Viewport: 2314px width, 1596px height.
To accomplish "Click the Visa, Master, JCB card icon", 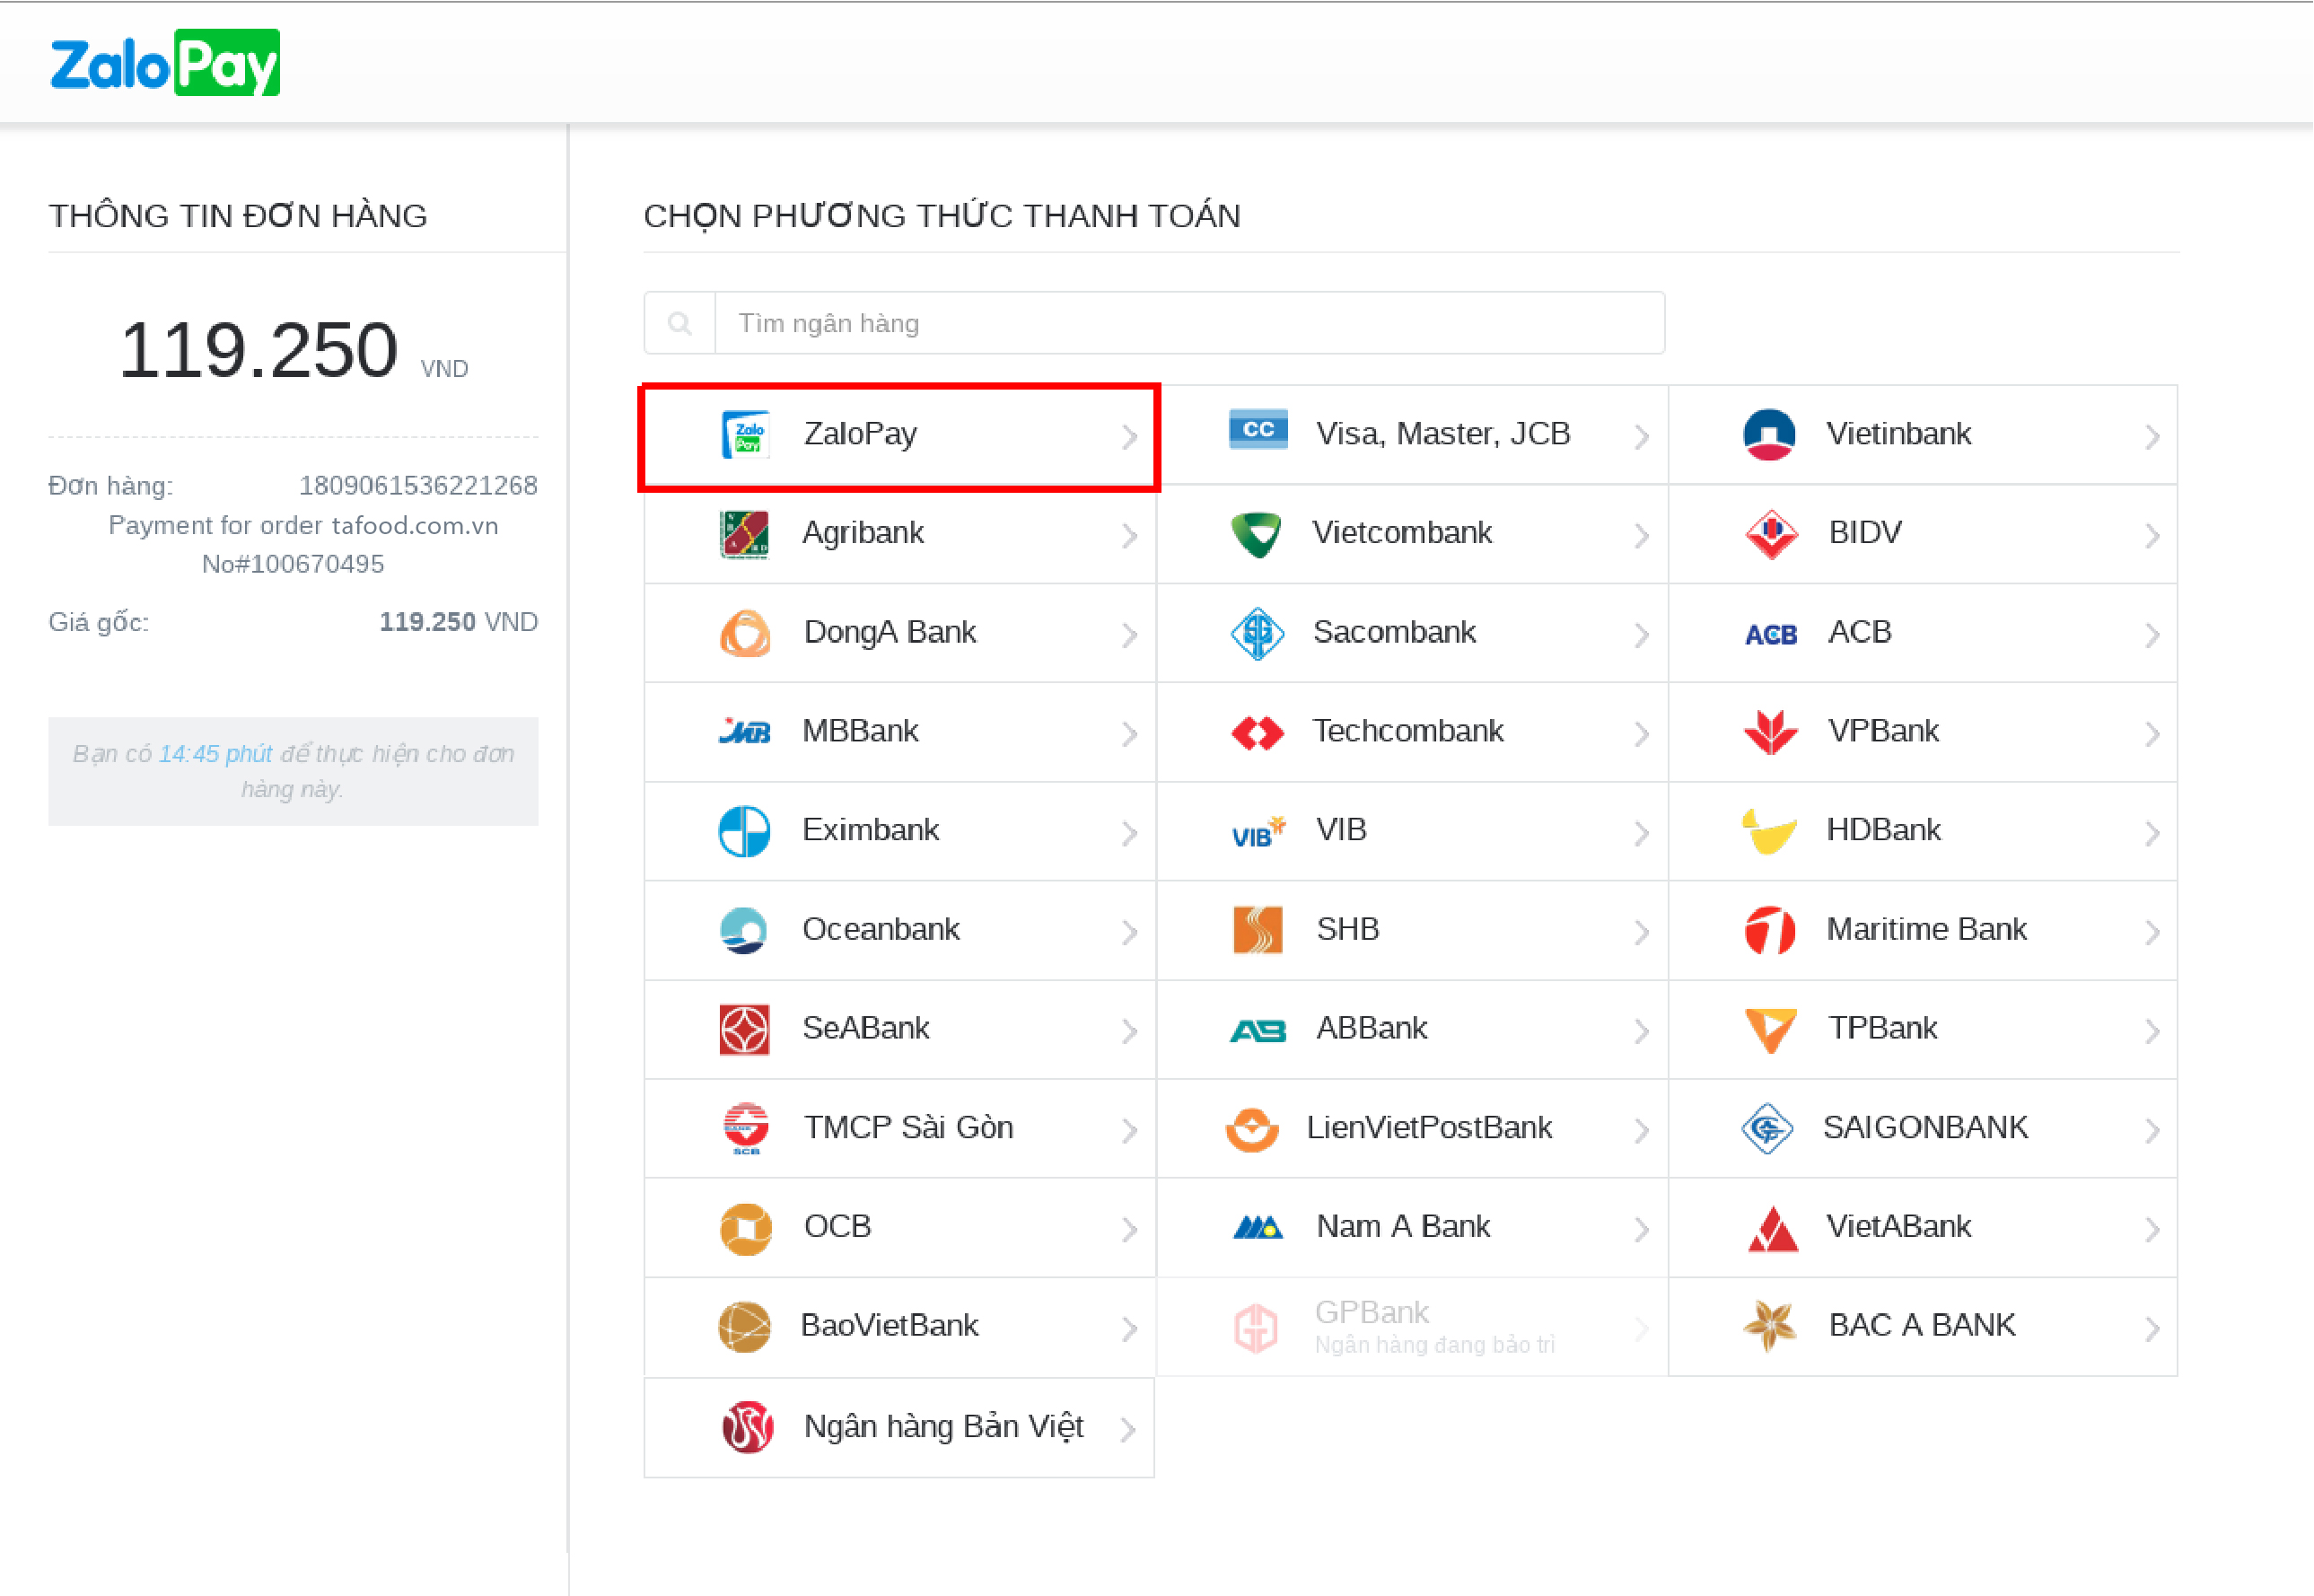I will tap(1258, 430).
